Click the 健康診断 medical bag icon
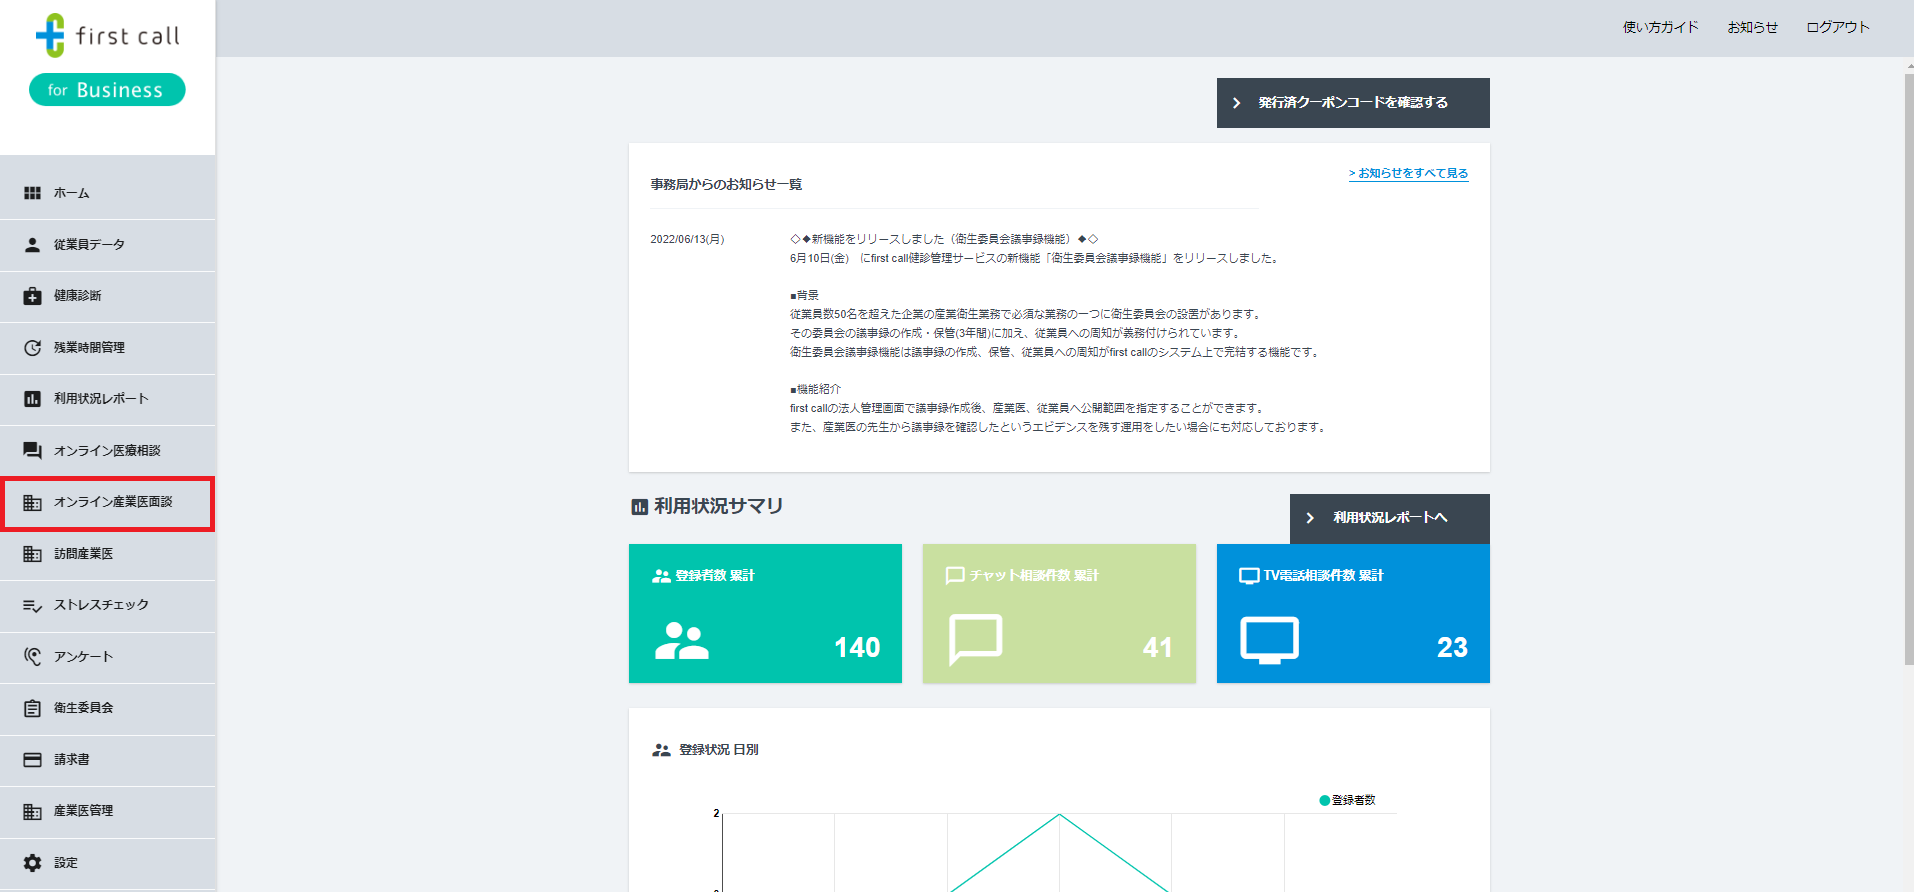Screen dimensions: 1914x892 tap(33, 296)
